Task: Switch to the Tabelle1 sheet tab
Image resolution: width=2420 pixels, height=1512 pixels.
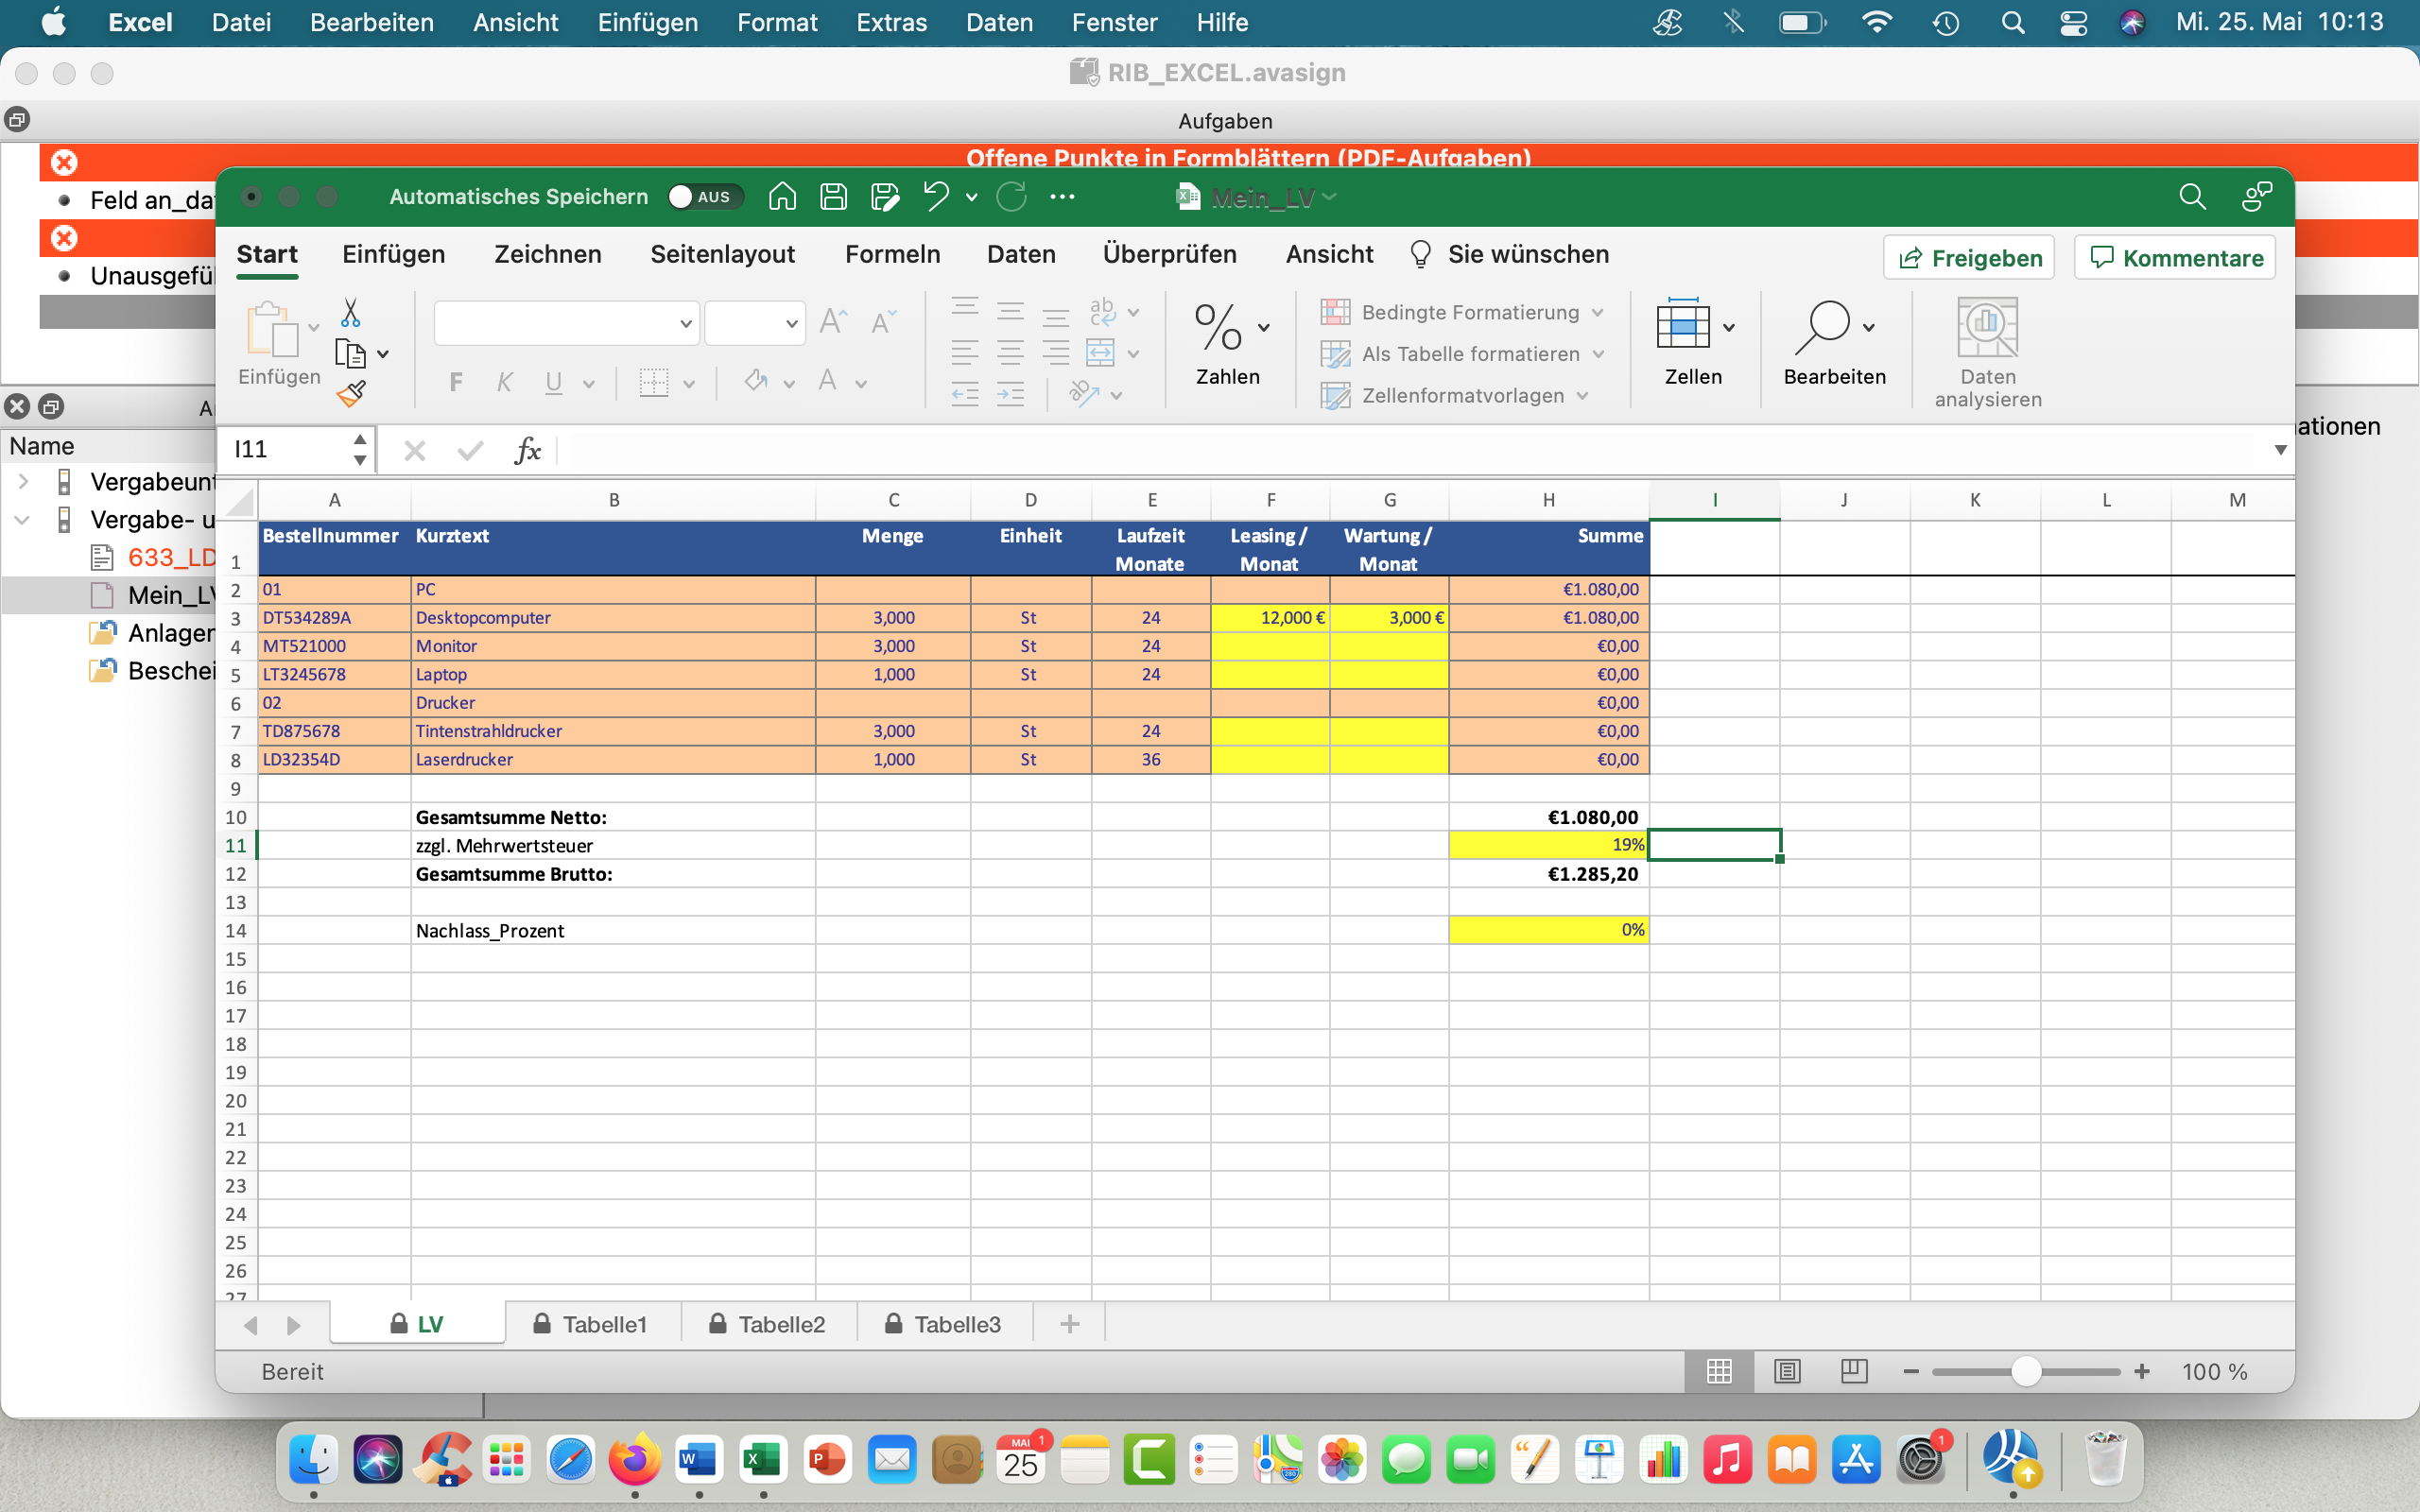Action: click(592, 1324)
